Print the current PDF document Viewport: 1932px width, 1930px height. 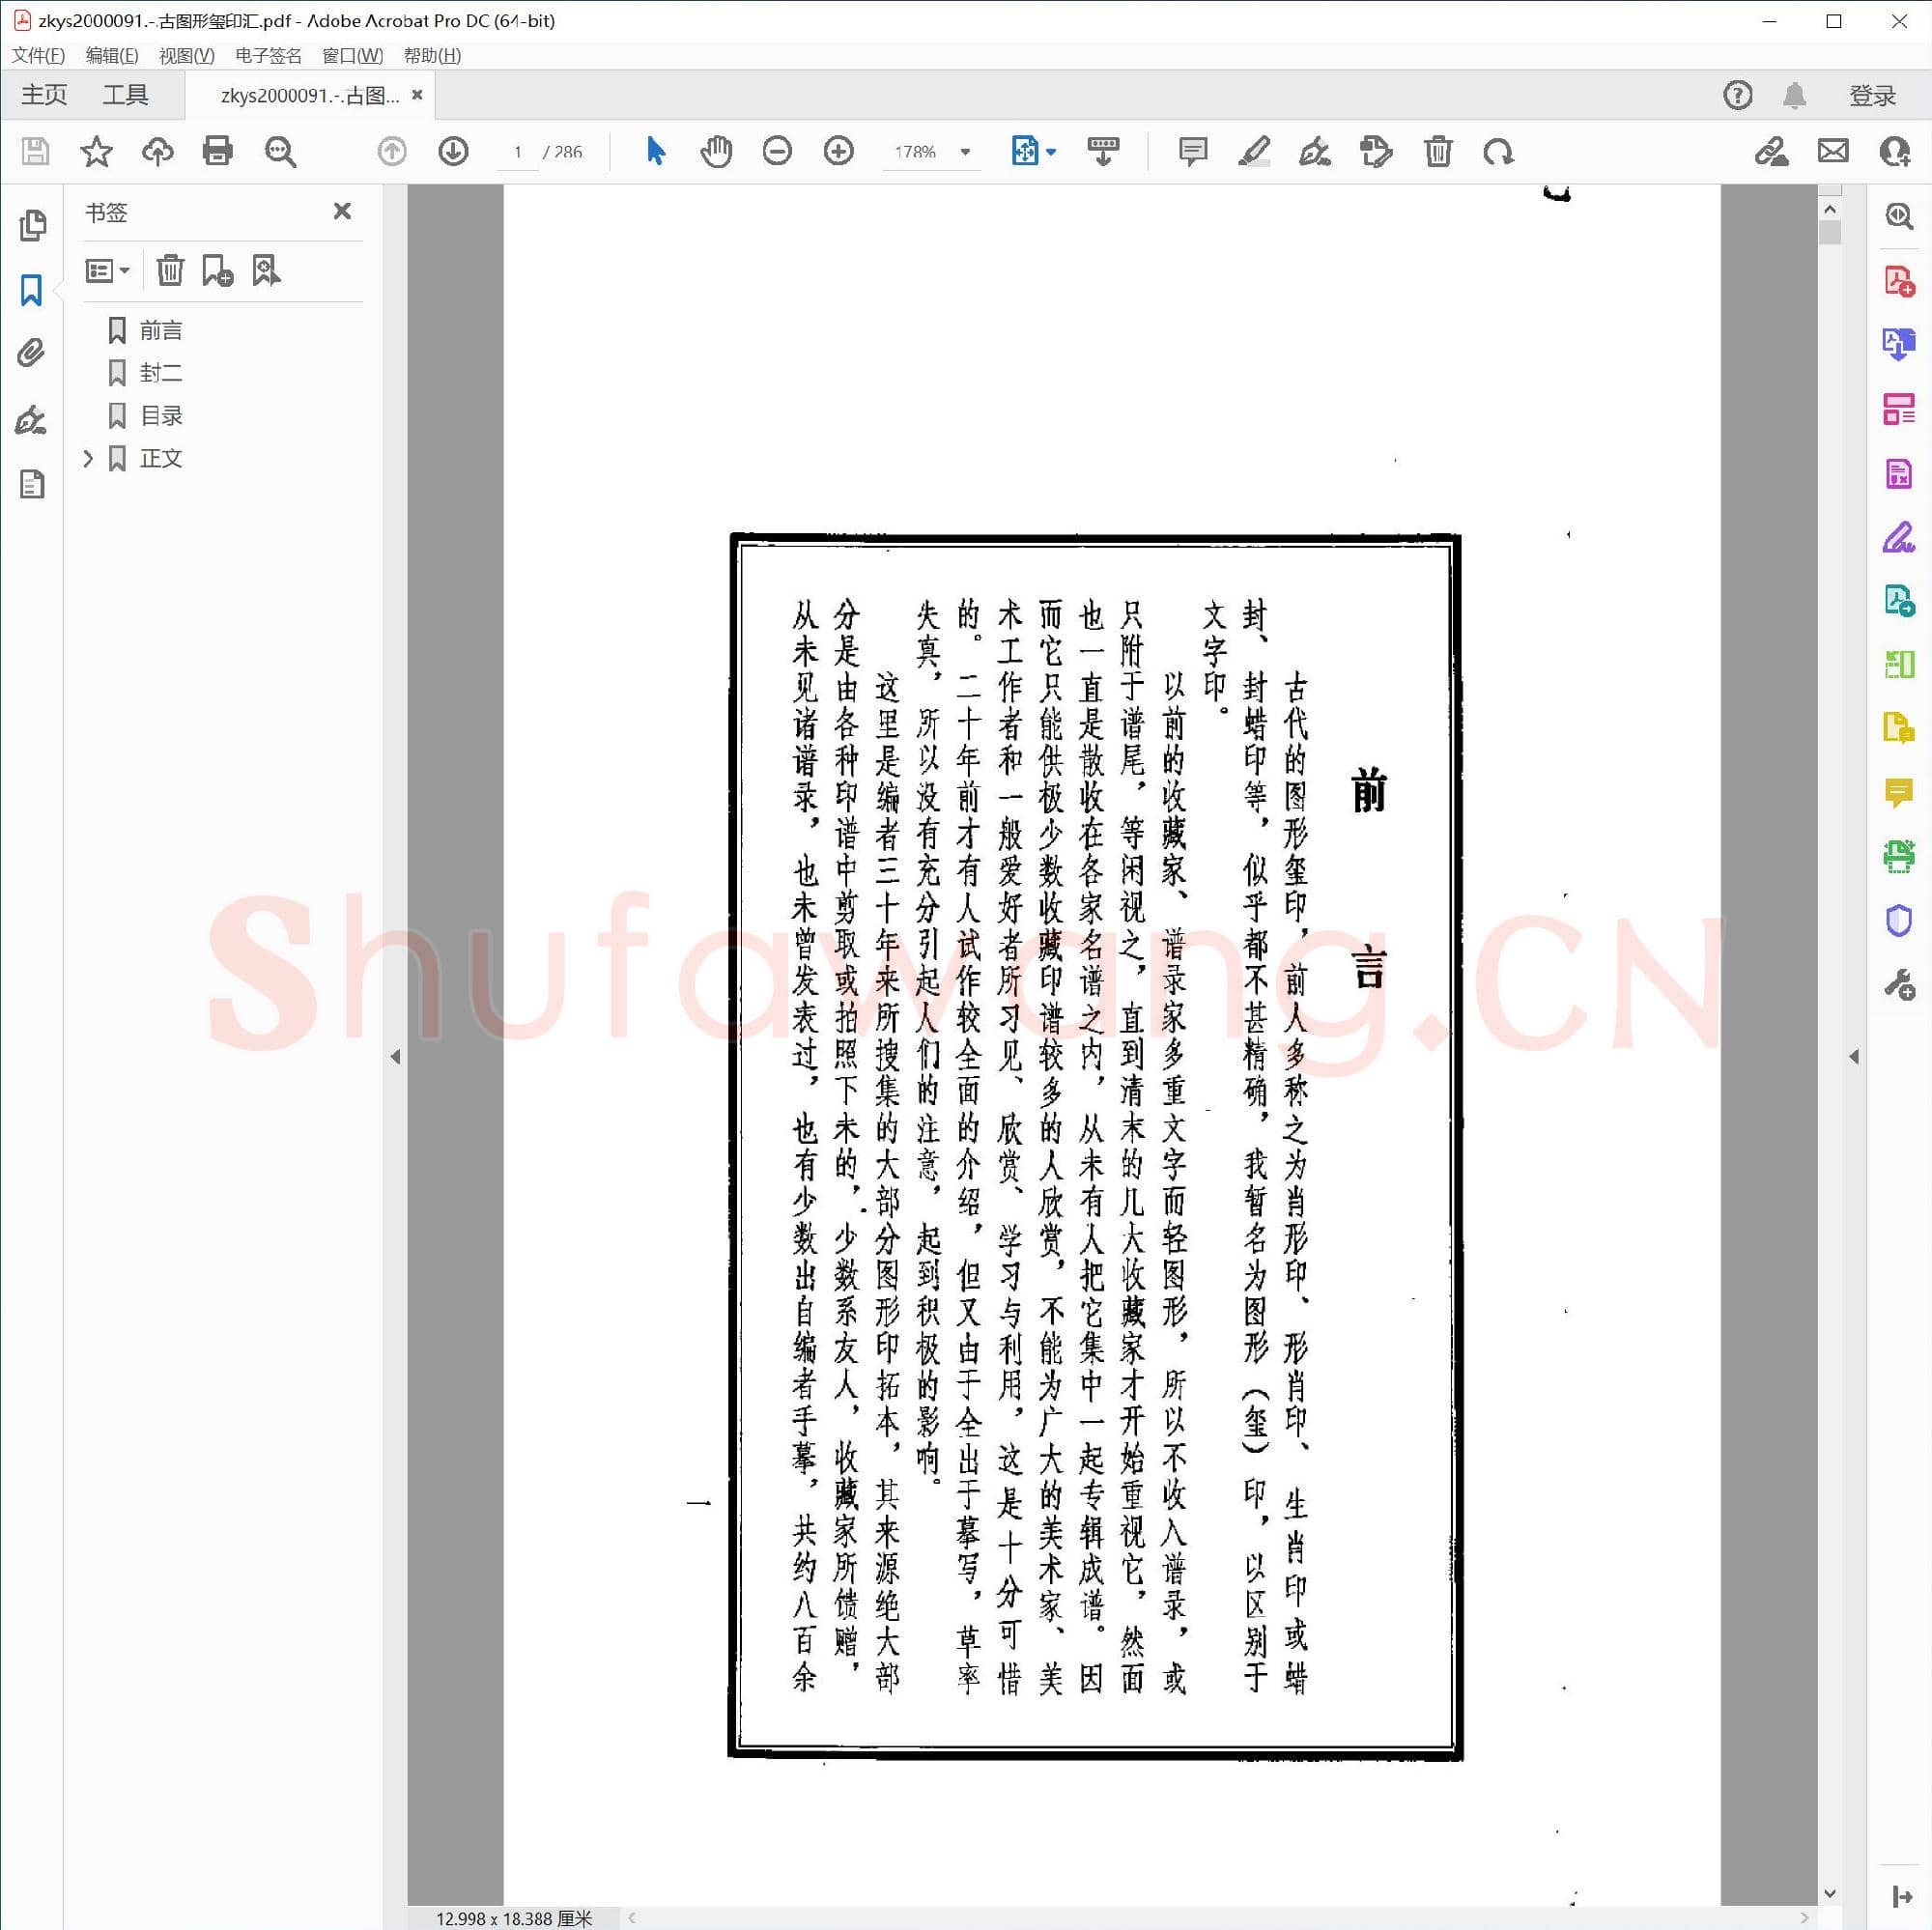click(218, 151)
